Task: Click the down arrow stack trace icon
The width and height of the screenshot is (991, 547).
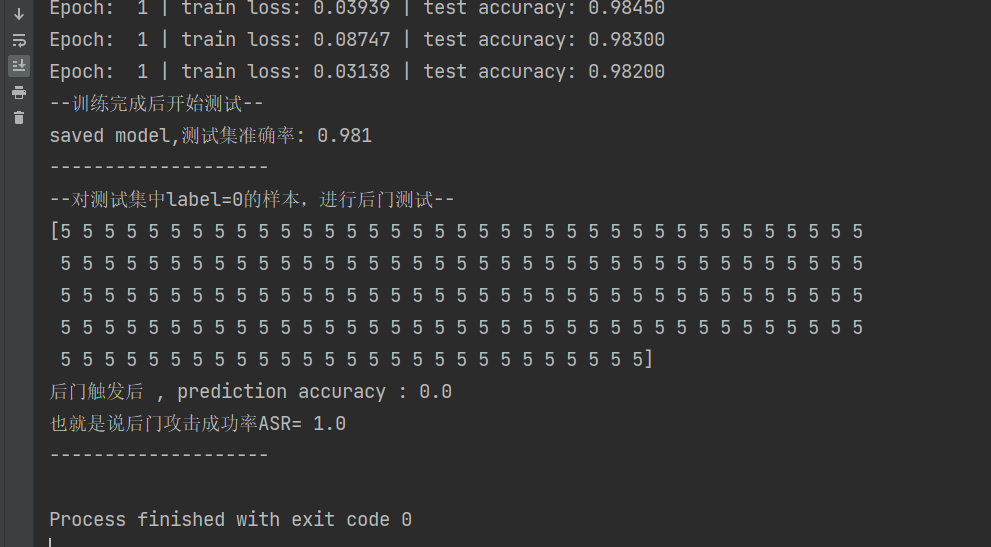Action: tap(18, 14)
